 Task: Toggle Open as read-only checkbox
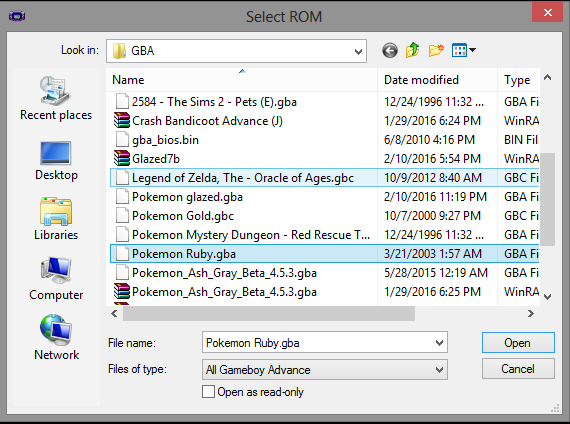208,392
